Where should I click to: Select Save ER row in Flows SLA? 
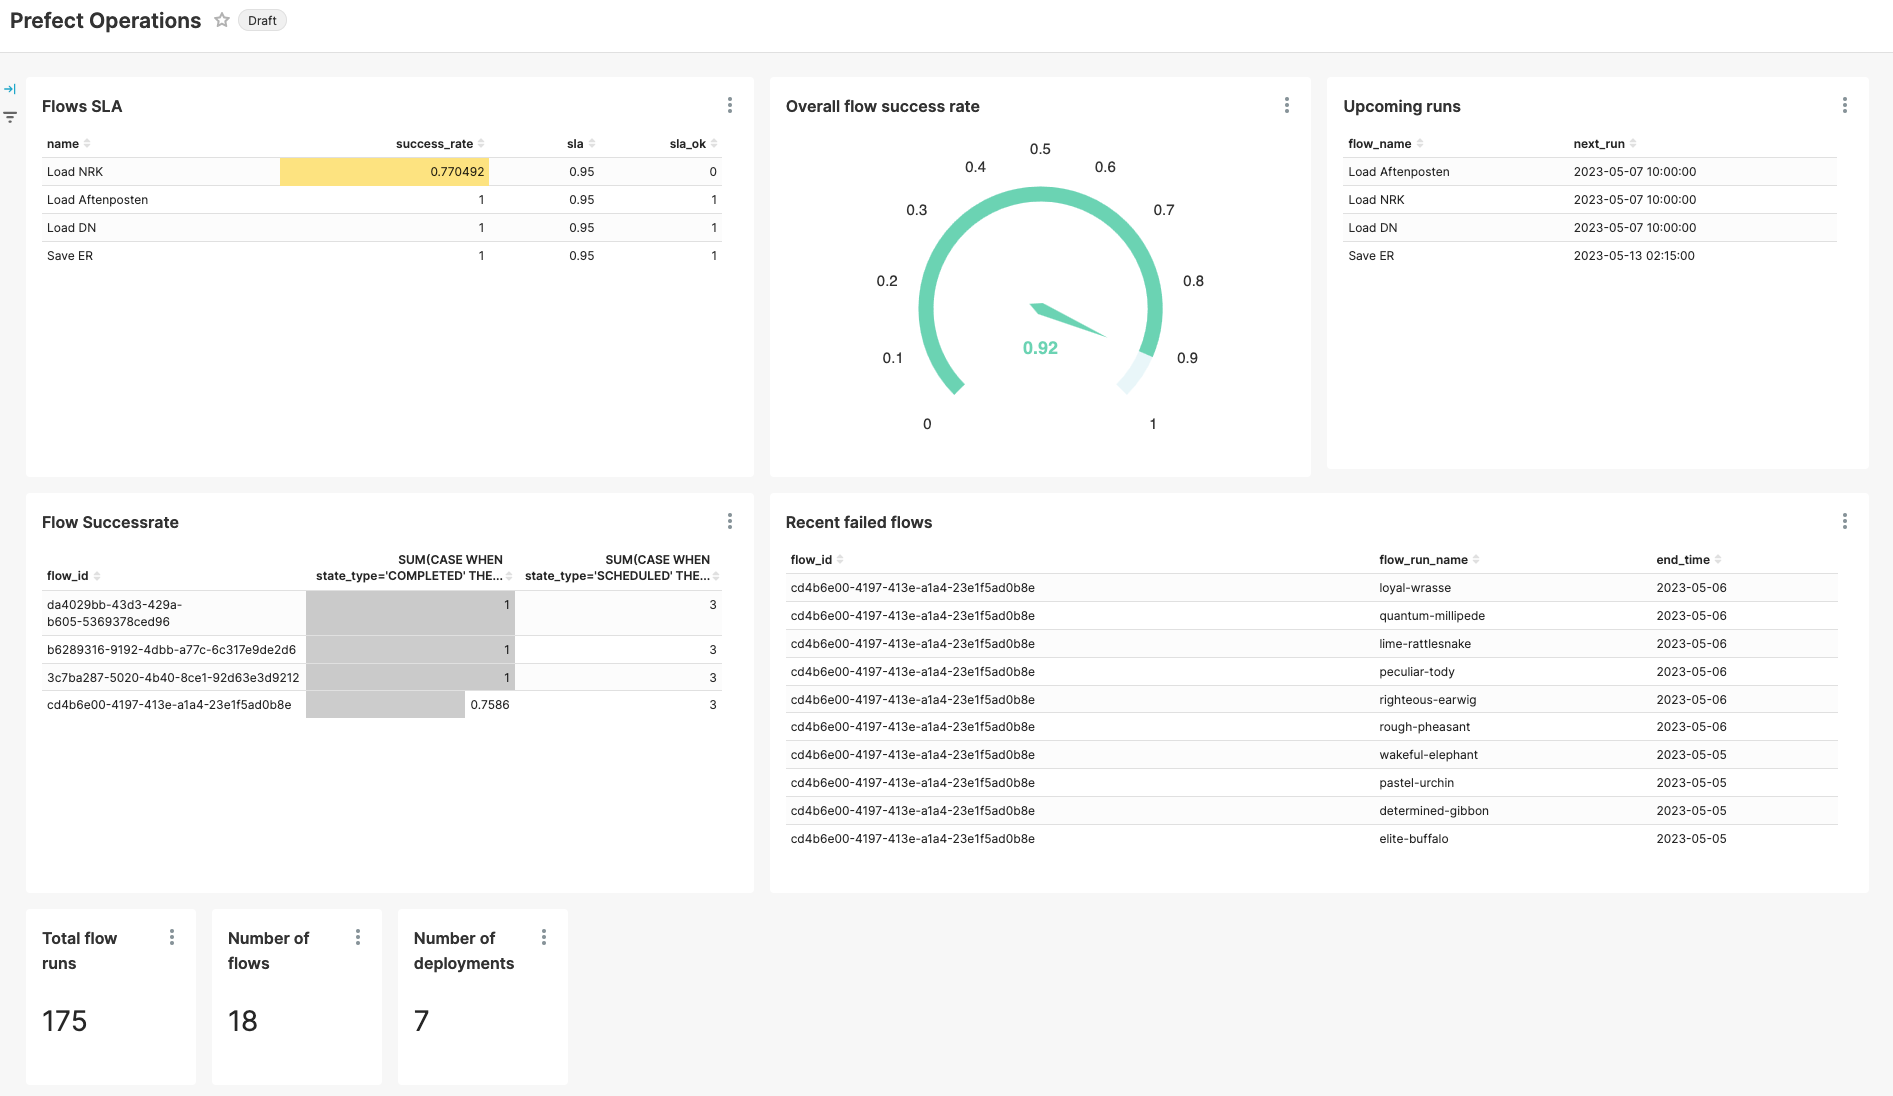tap(382, 256)
